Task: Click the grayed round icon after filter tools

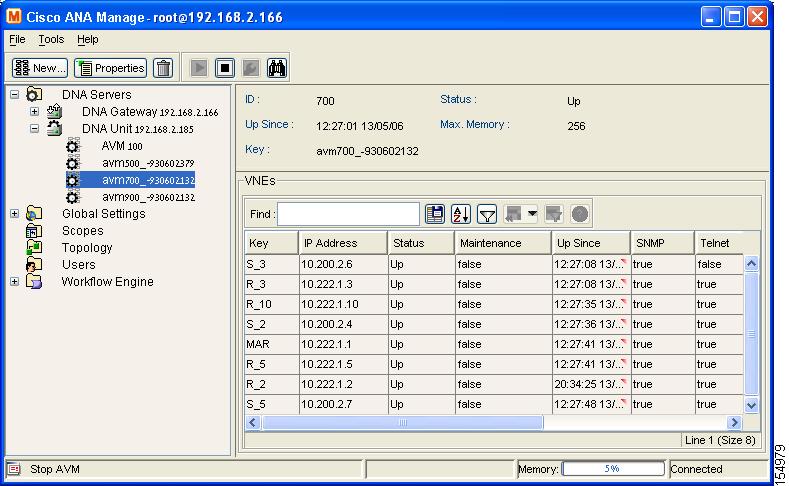Action: (x=580, y=214)
